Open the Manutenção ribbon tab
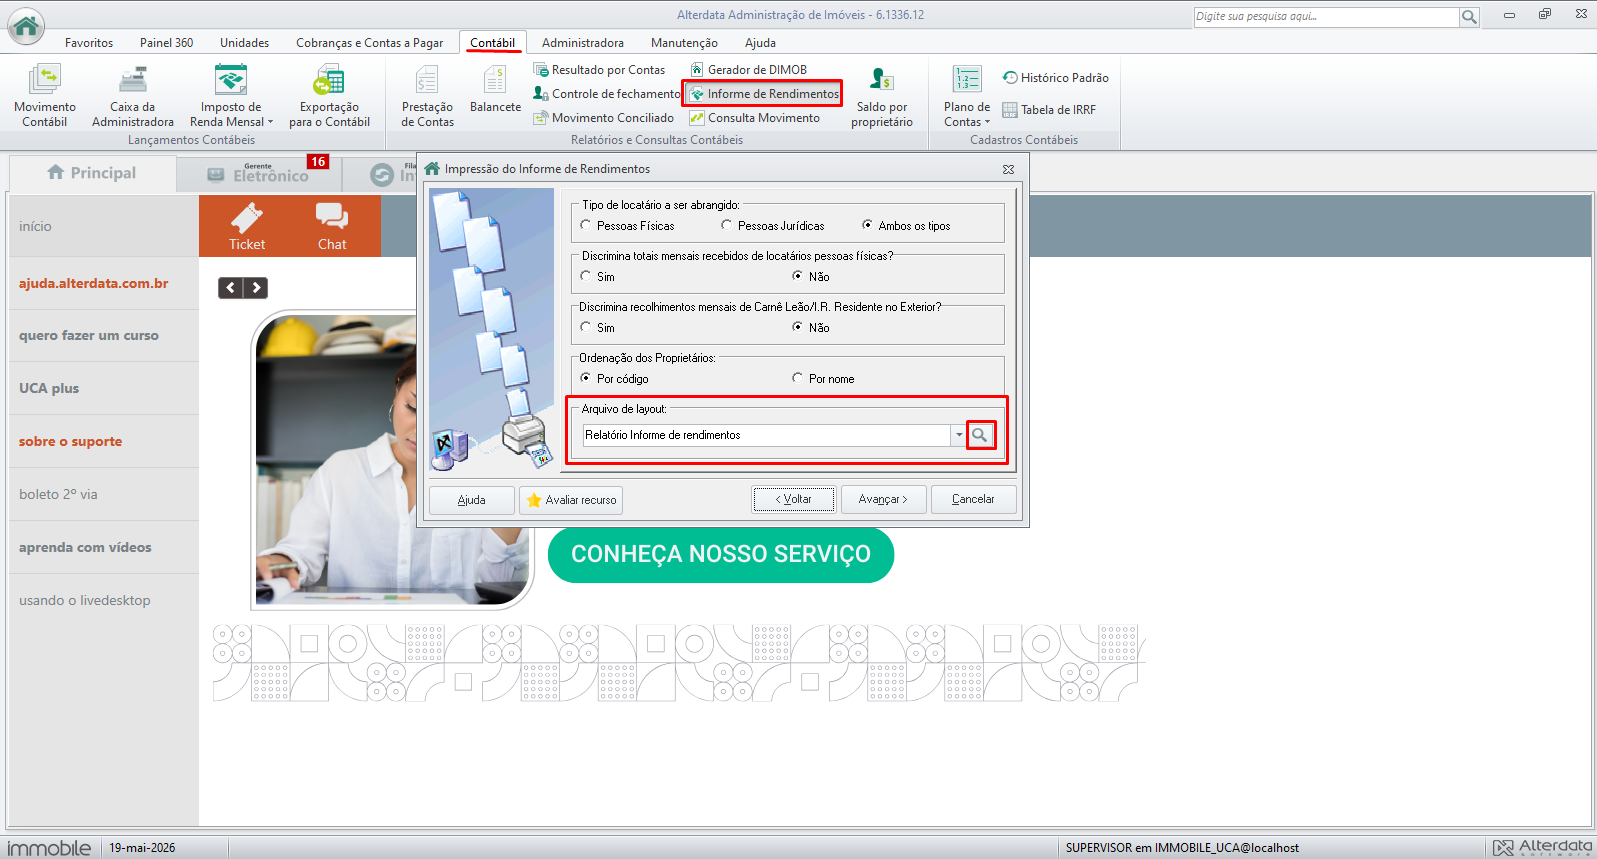Image resolution: width=1597 pixels, height=859 pixels. coord(684,43)
